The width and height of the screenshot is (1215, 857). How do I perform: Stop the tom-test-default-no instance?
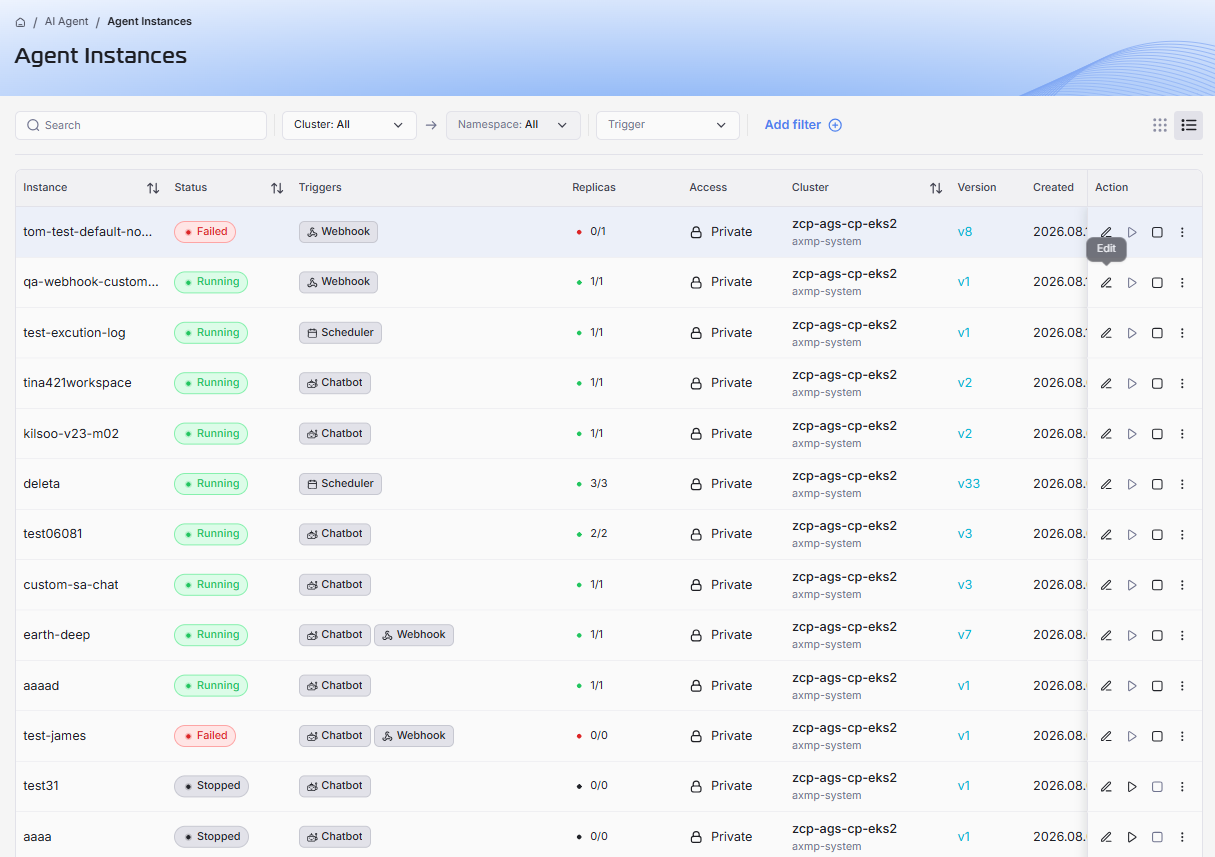pos(1157,232)
